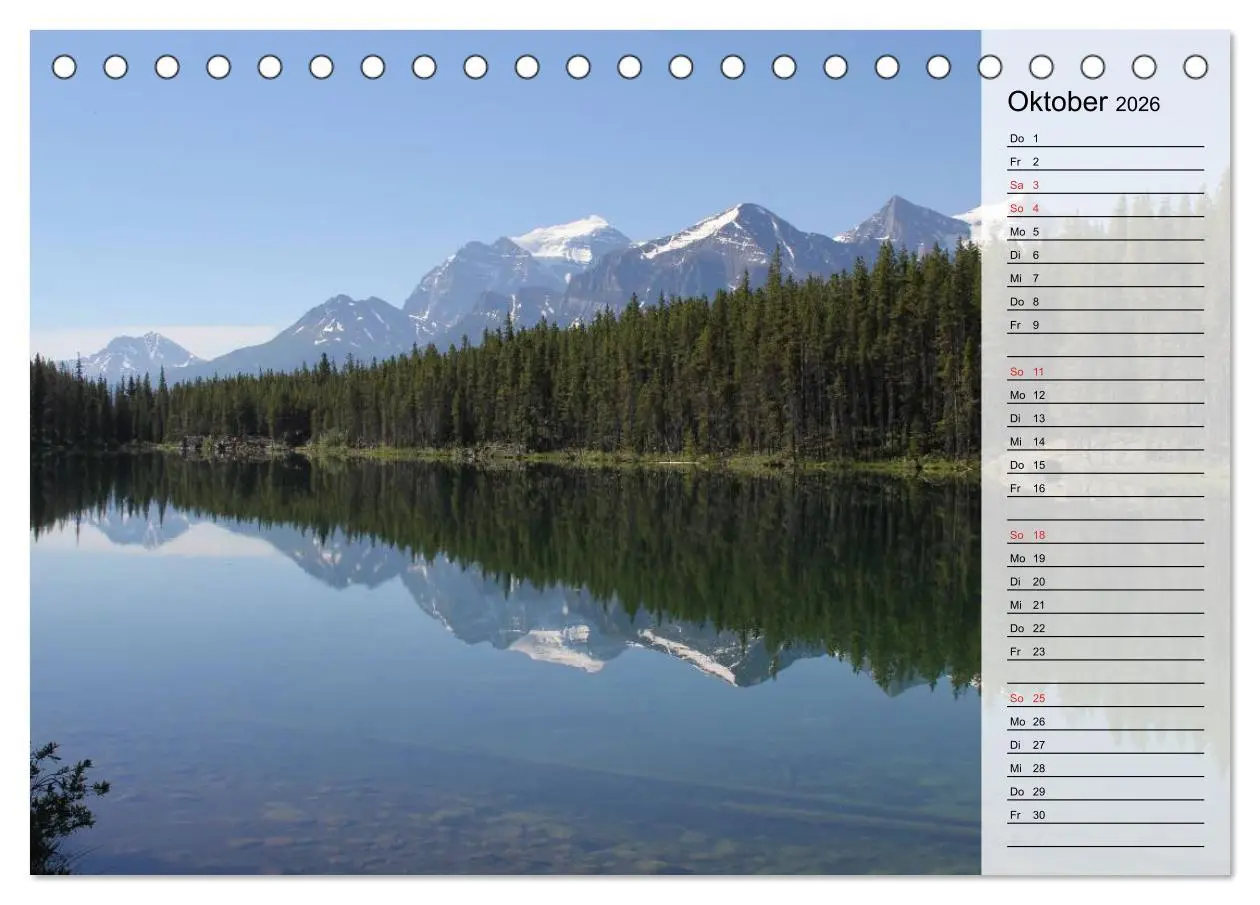This screenshot has height=905, width=1260.
Task: Choose the "Di 6" day line
Action: click(x=1105, y=255)
